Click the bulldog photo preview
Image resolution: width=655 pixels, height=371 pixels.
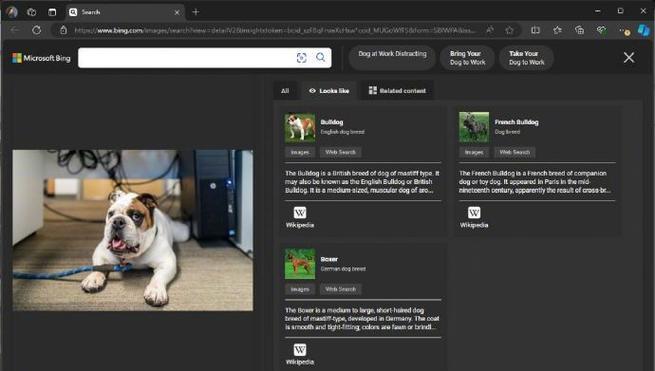[132, 230]
